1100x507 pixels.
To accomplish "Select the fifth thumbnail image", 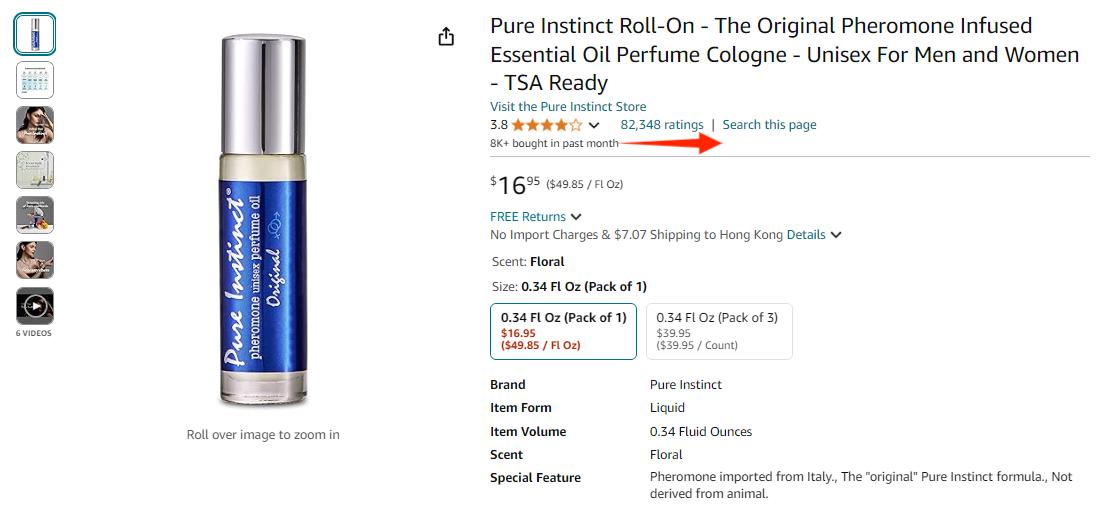I will point(35,215).
